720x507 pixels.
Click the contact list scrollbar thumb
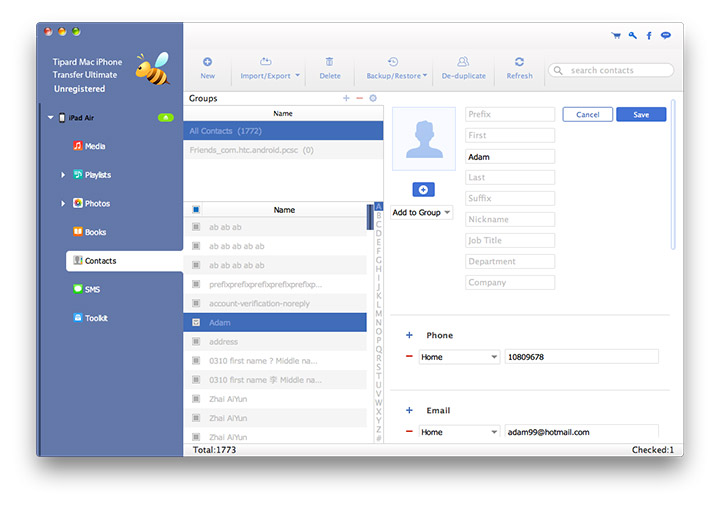coord(370,217)
